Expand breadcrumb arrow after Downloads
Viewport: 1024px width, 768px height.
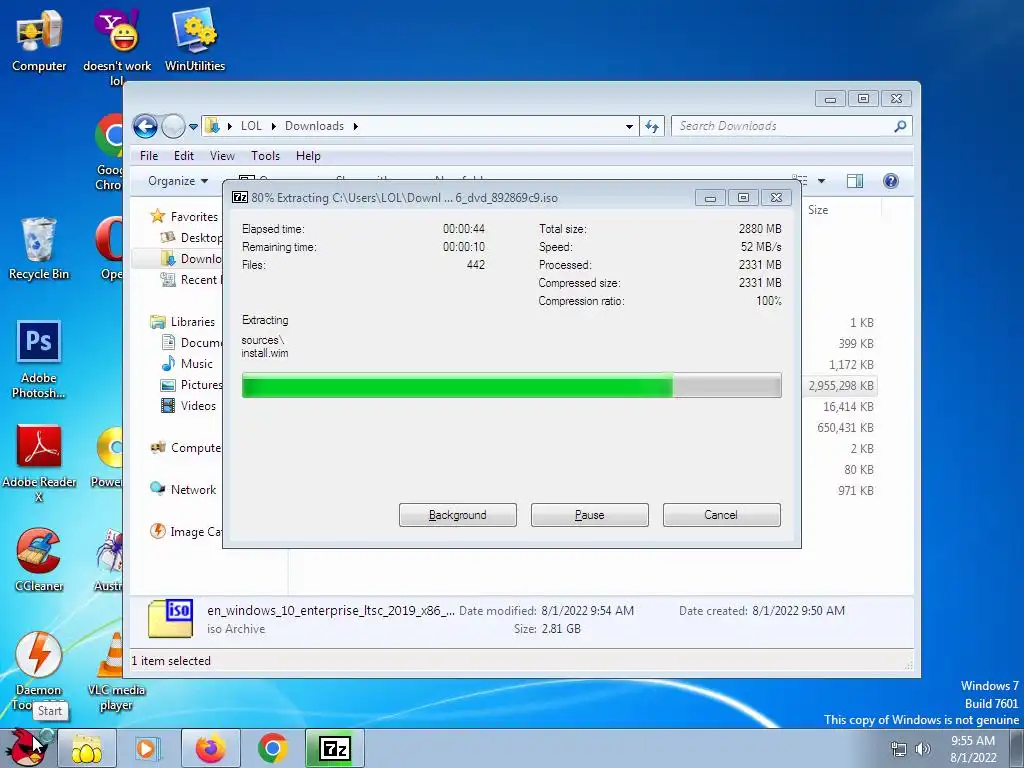356,126
